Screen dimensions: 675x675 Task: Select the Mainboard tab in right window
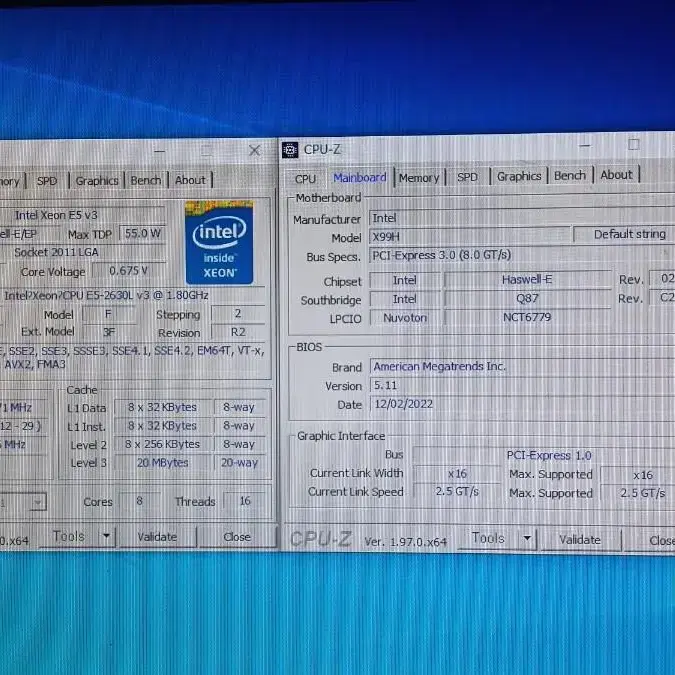pyautogui.click(x=360, y=177)
